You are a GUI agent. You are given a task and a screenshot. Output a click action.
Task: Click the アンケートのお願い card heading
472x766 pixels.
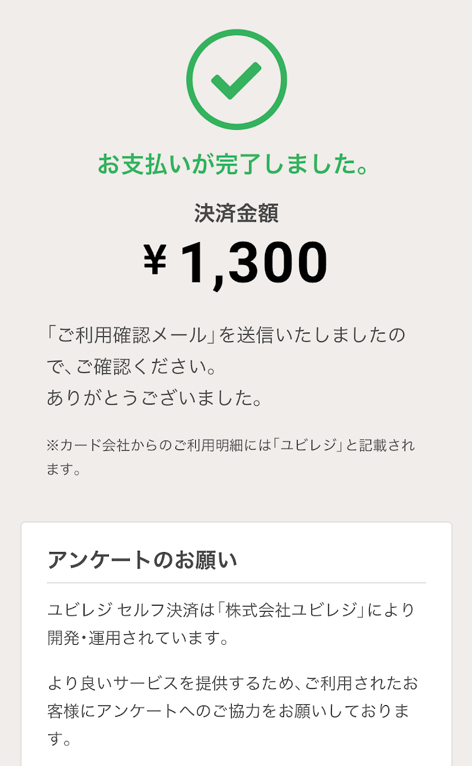click(142, 560)
